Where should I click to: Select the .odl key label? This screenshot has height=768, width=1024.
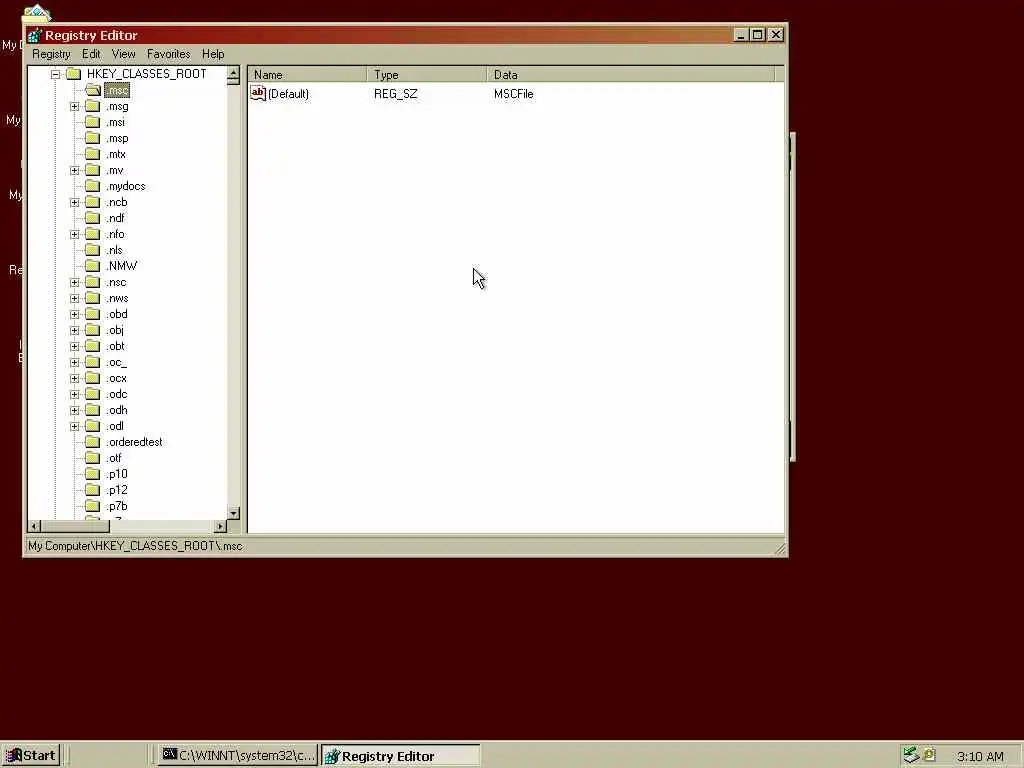point(115,426)
